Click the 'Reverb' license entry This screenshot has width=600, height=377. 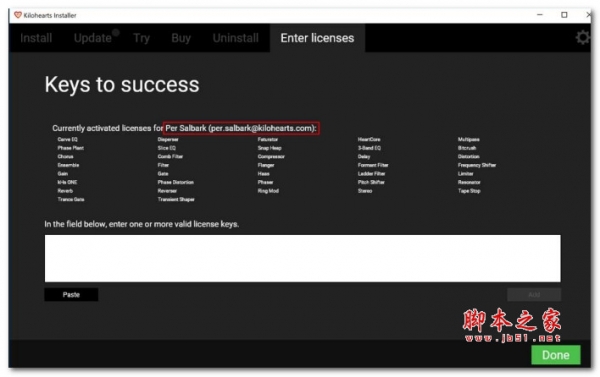[x=65, y=191]
